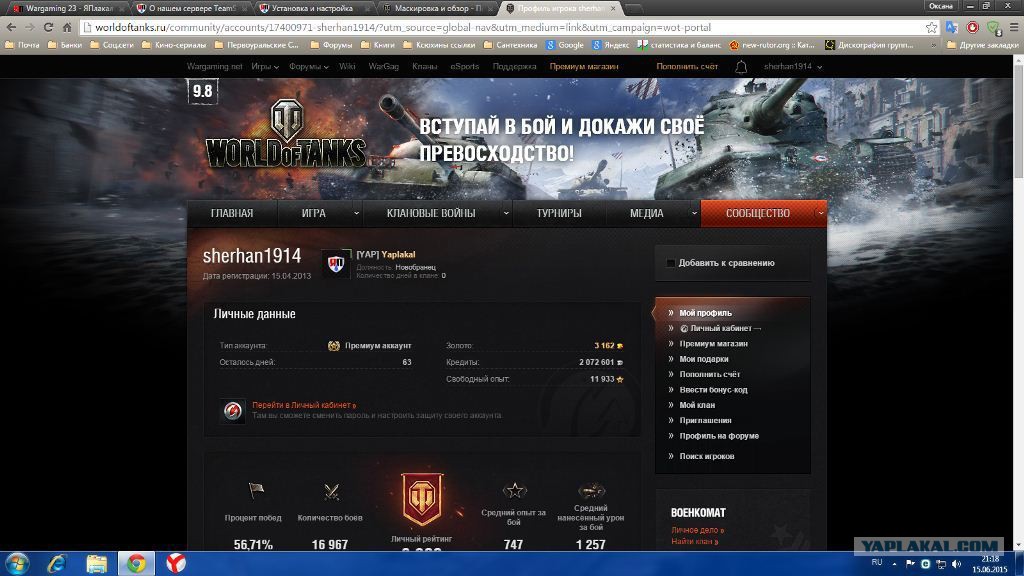
Task: Open 'Ввести бонус-код' in sidebar
Action: pos(713,390)
